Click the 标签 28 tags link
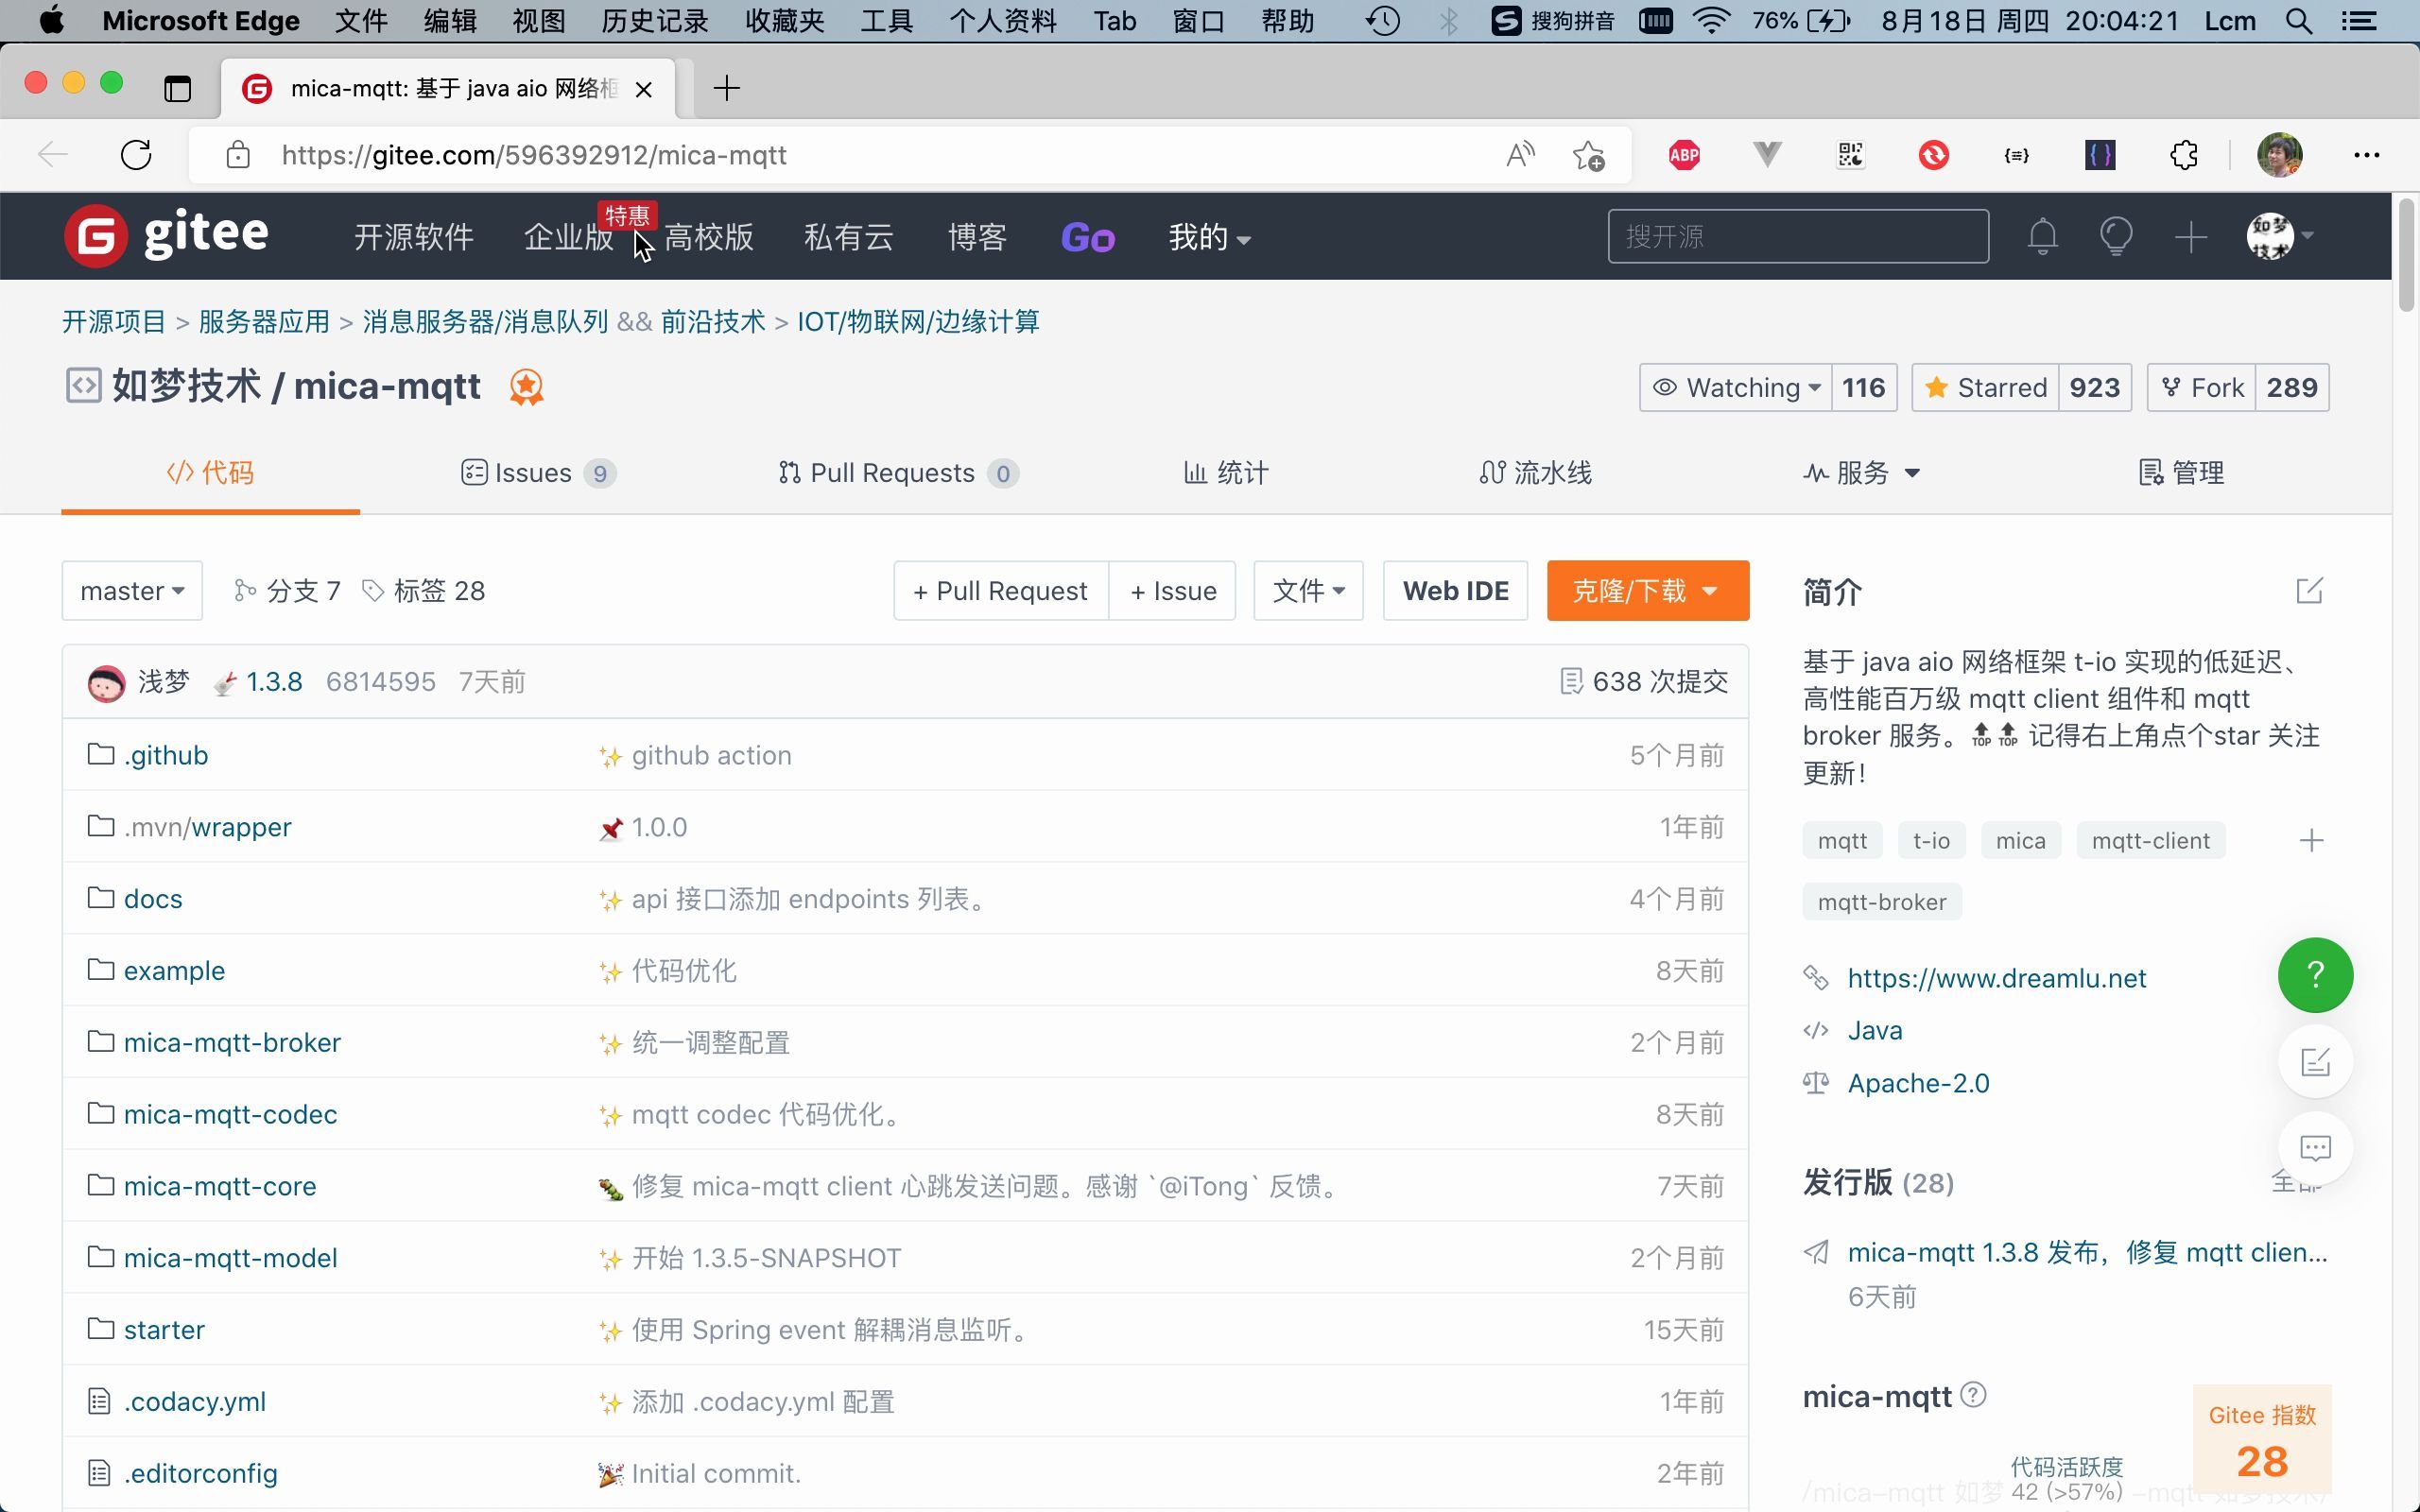The height and width of the screenshot is (1512, 2420). click(424, 591)
